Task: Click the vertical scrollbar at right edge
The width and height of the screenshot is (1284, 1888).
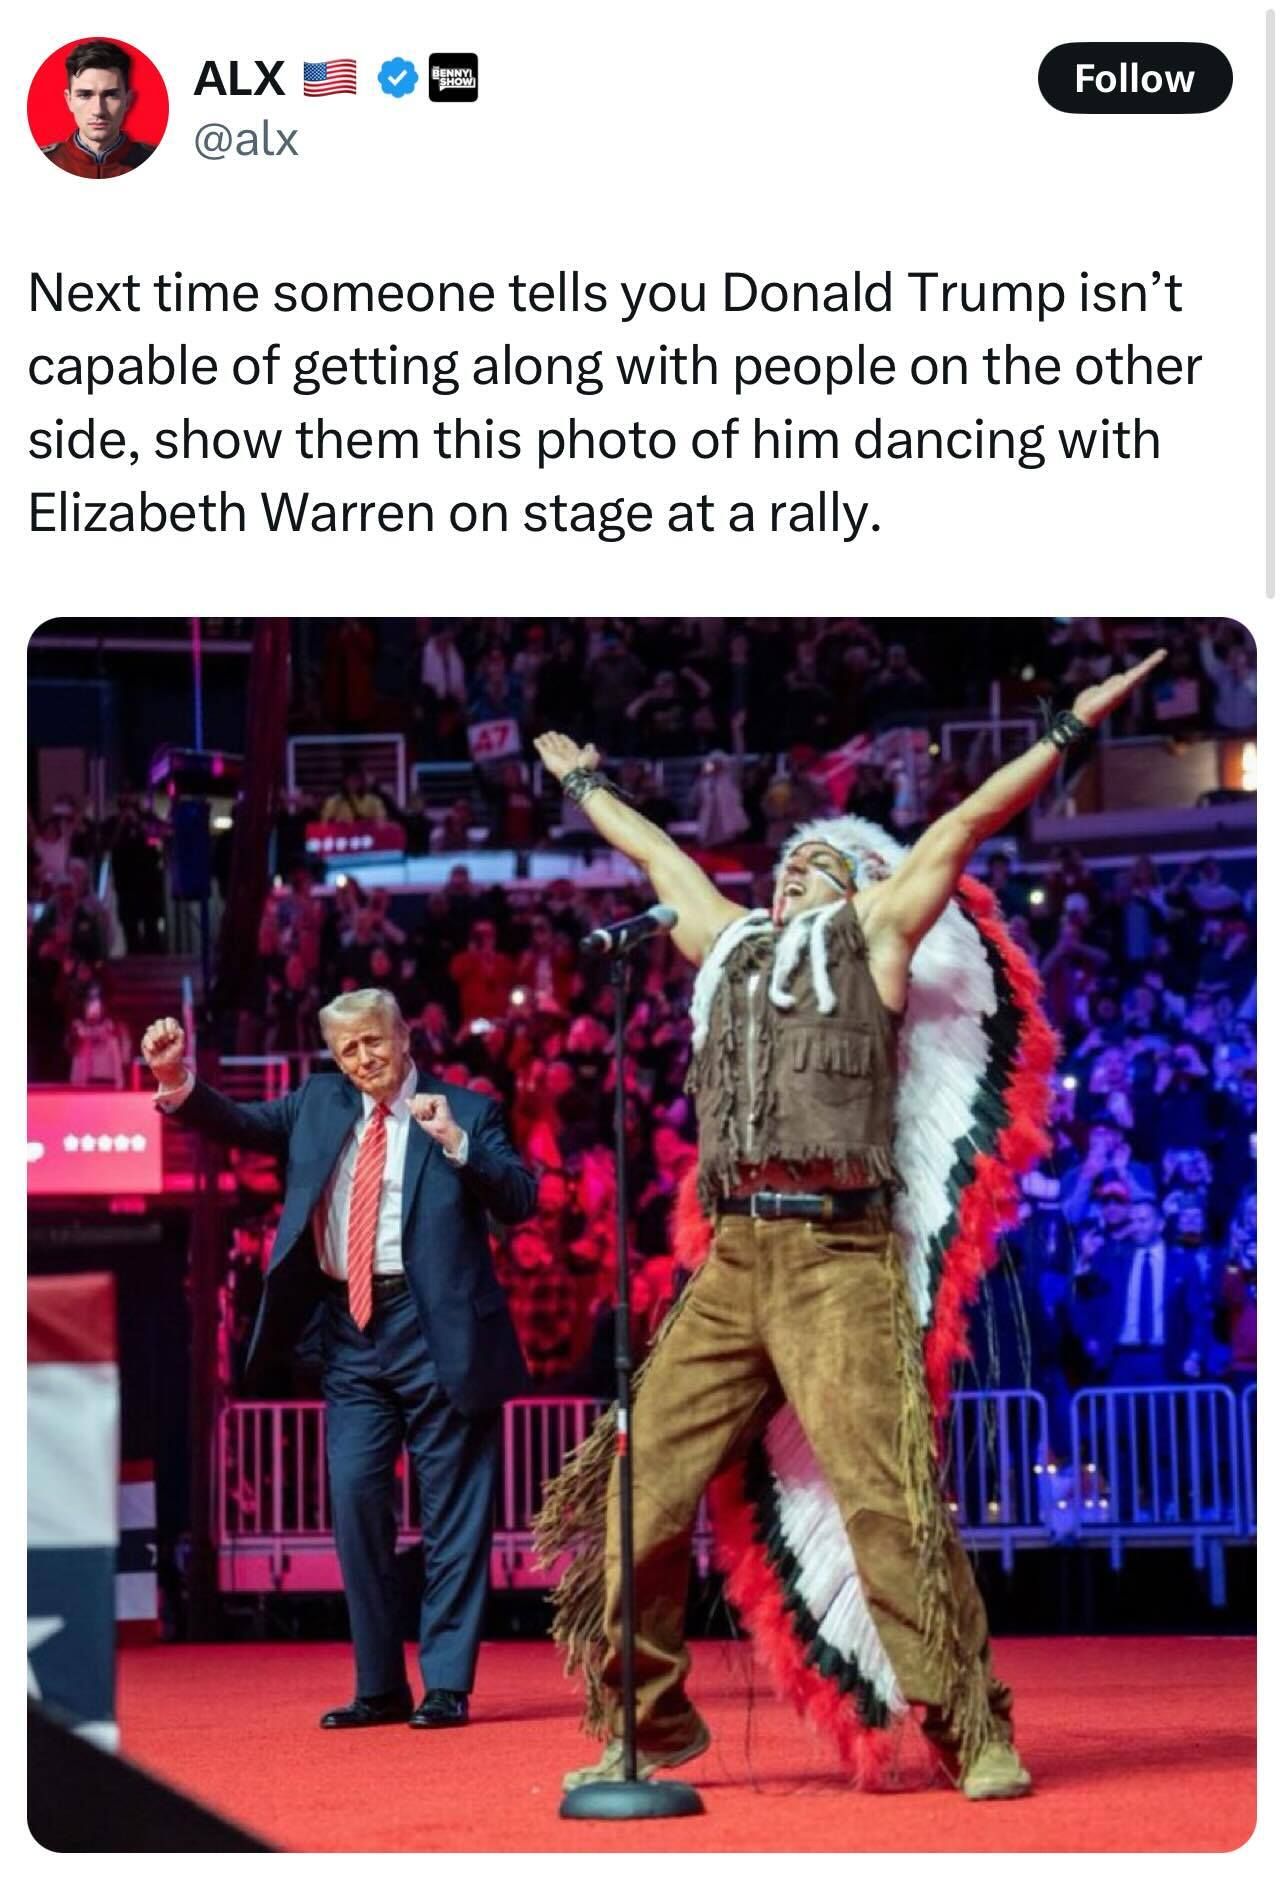Action: pos(1271,300)
